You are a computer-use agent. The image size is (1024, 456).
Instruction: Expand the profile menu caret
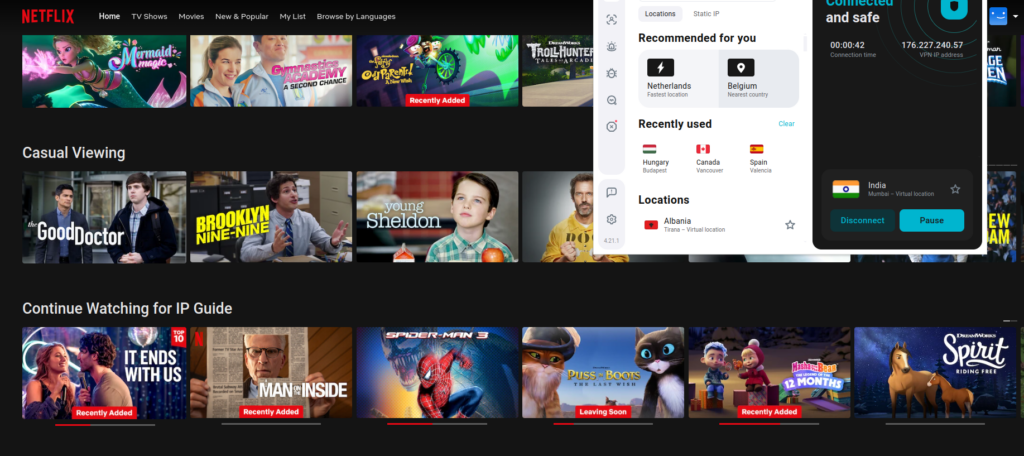coord(1015,17)
